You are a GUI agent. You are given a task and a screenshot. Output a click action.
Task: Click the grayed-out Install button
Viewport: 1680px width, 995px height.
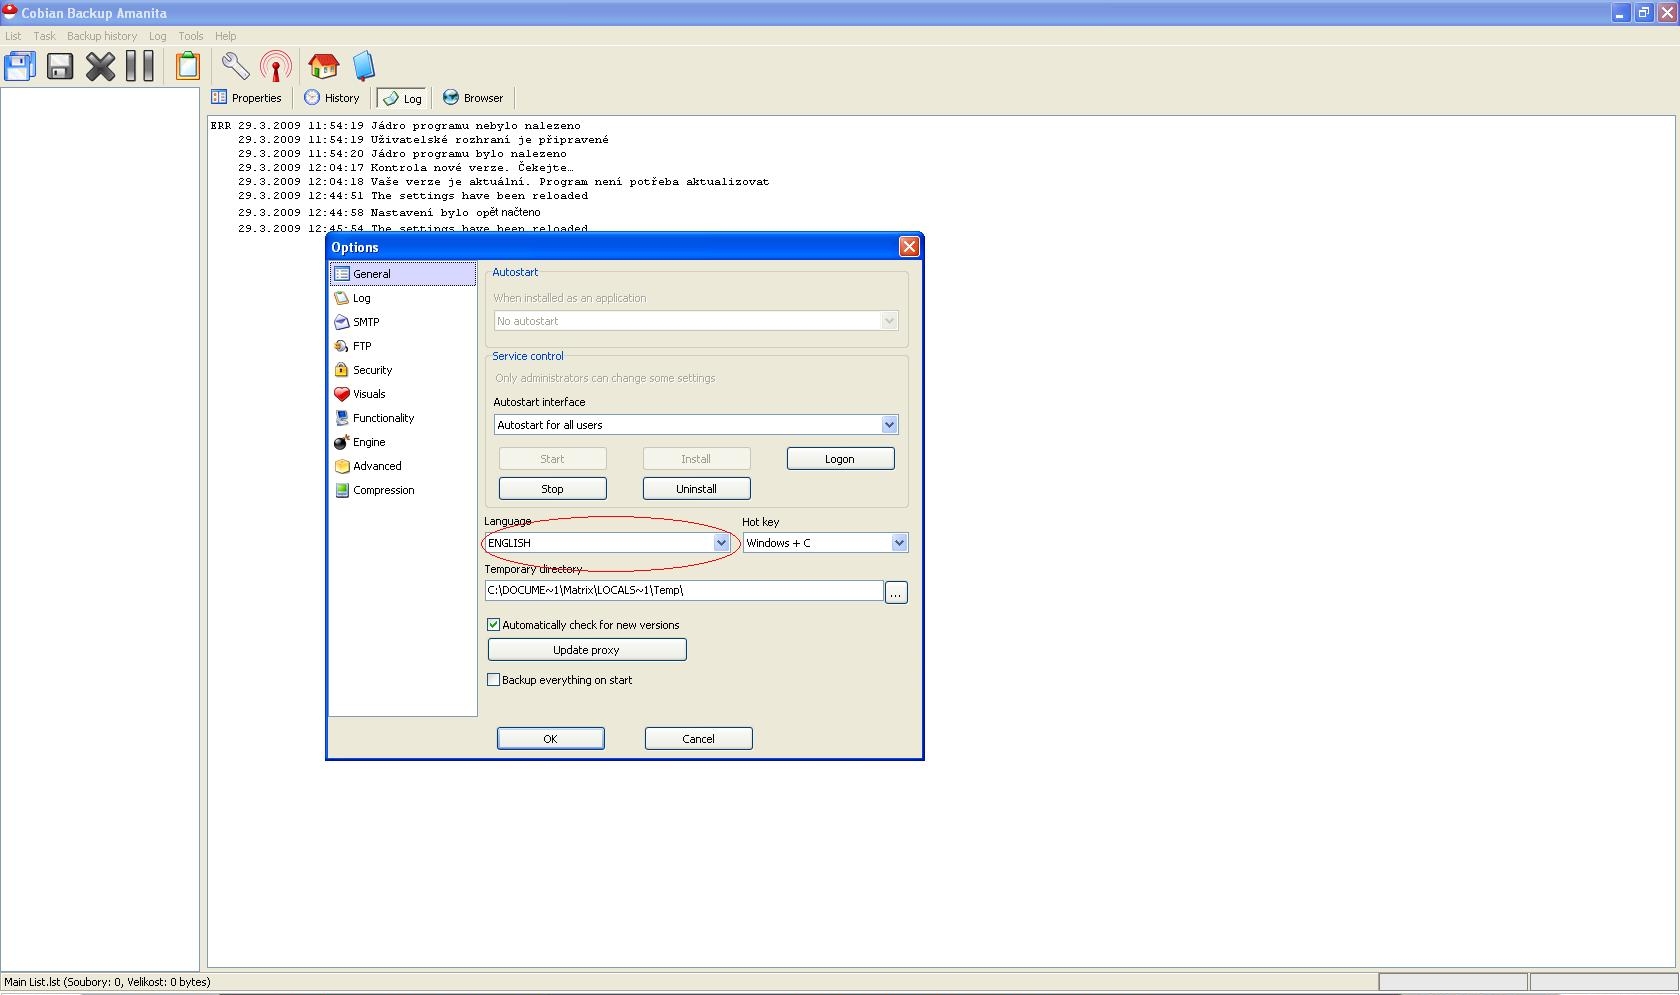click(696, 459)
